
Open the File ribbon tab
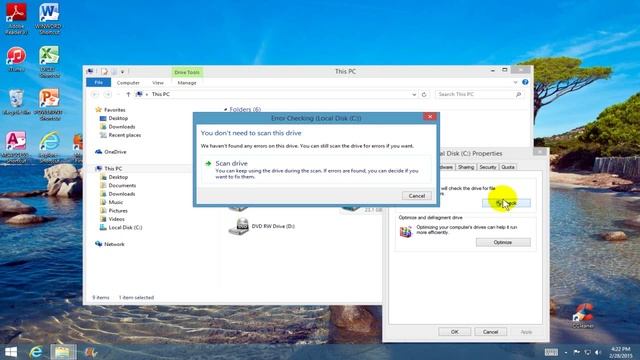[x=98, y=82]
